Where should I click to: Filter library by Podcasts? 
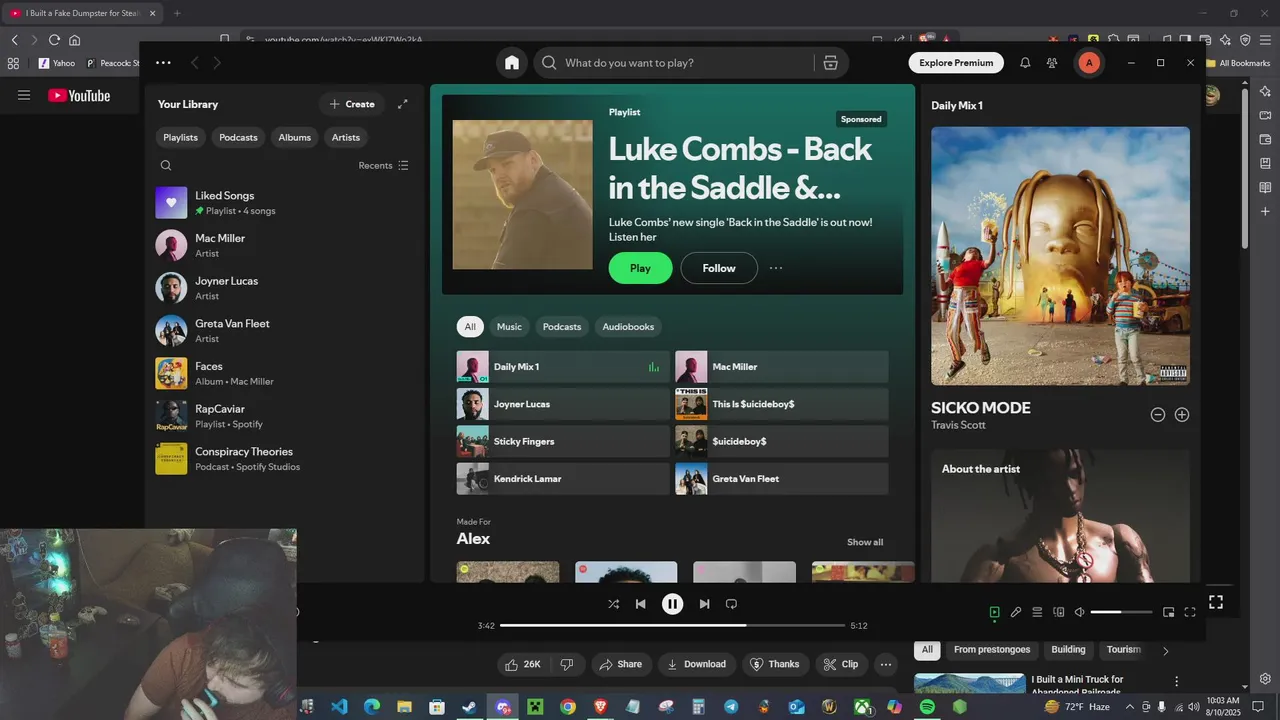(x=238, y=137)
